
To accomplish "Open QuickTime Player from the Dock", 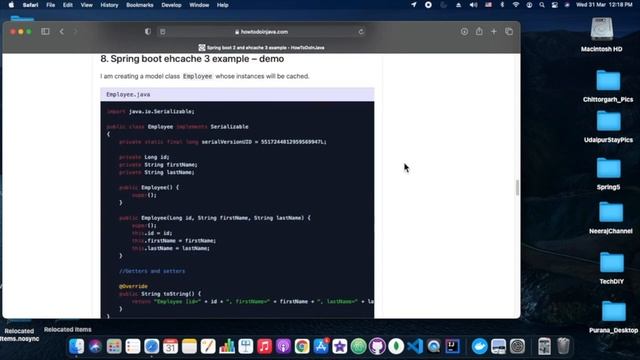I will (x=433, y=346).
